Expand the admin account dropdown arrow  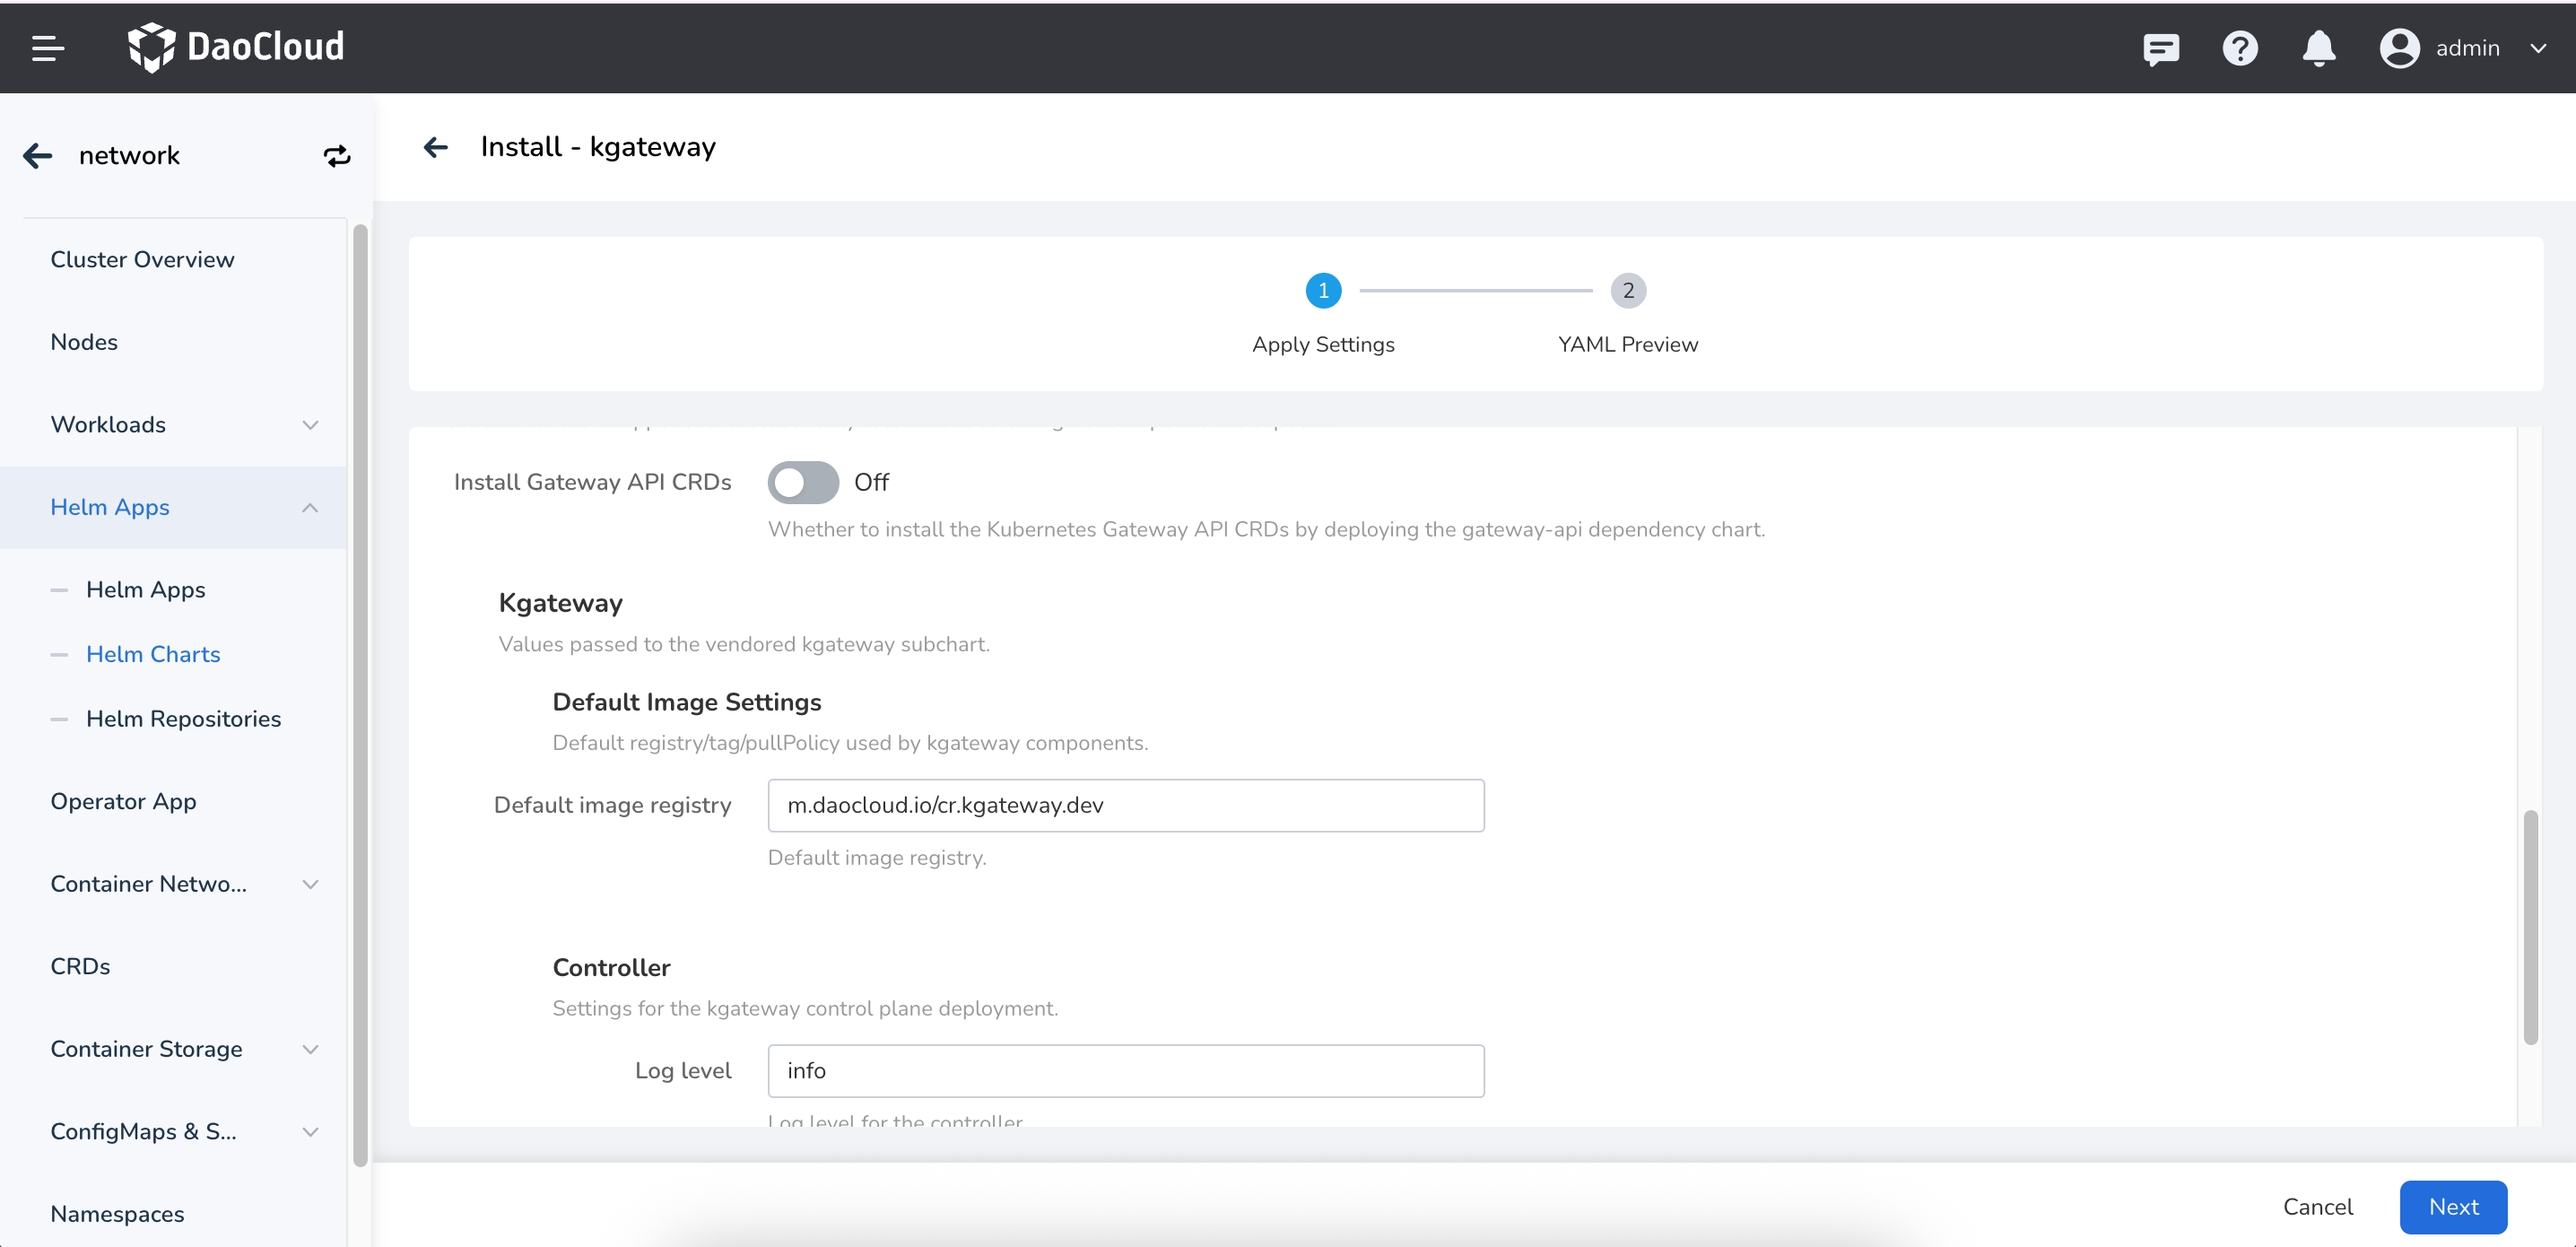pyautogui.click(x=2538, y=48)
